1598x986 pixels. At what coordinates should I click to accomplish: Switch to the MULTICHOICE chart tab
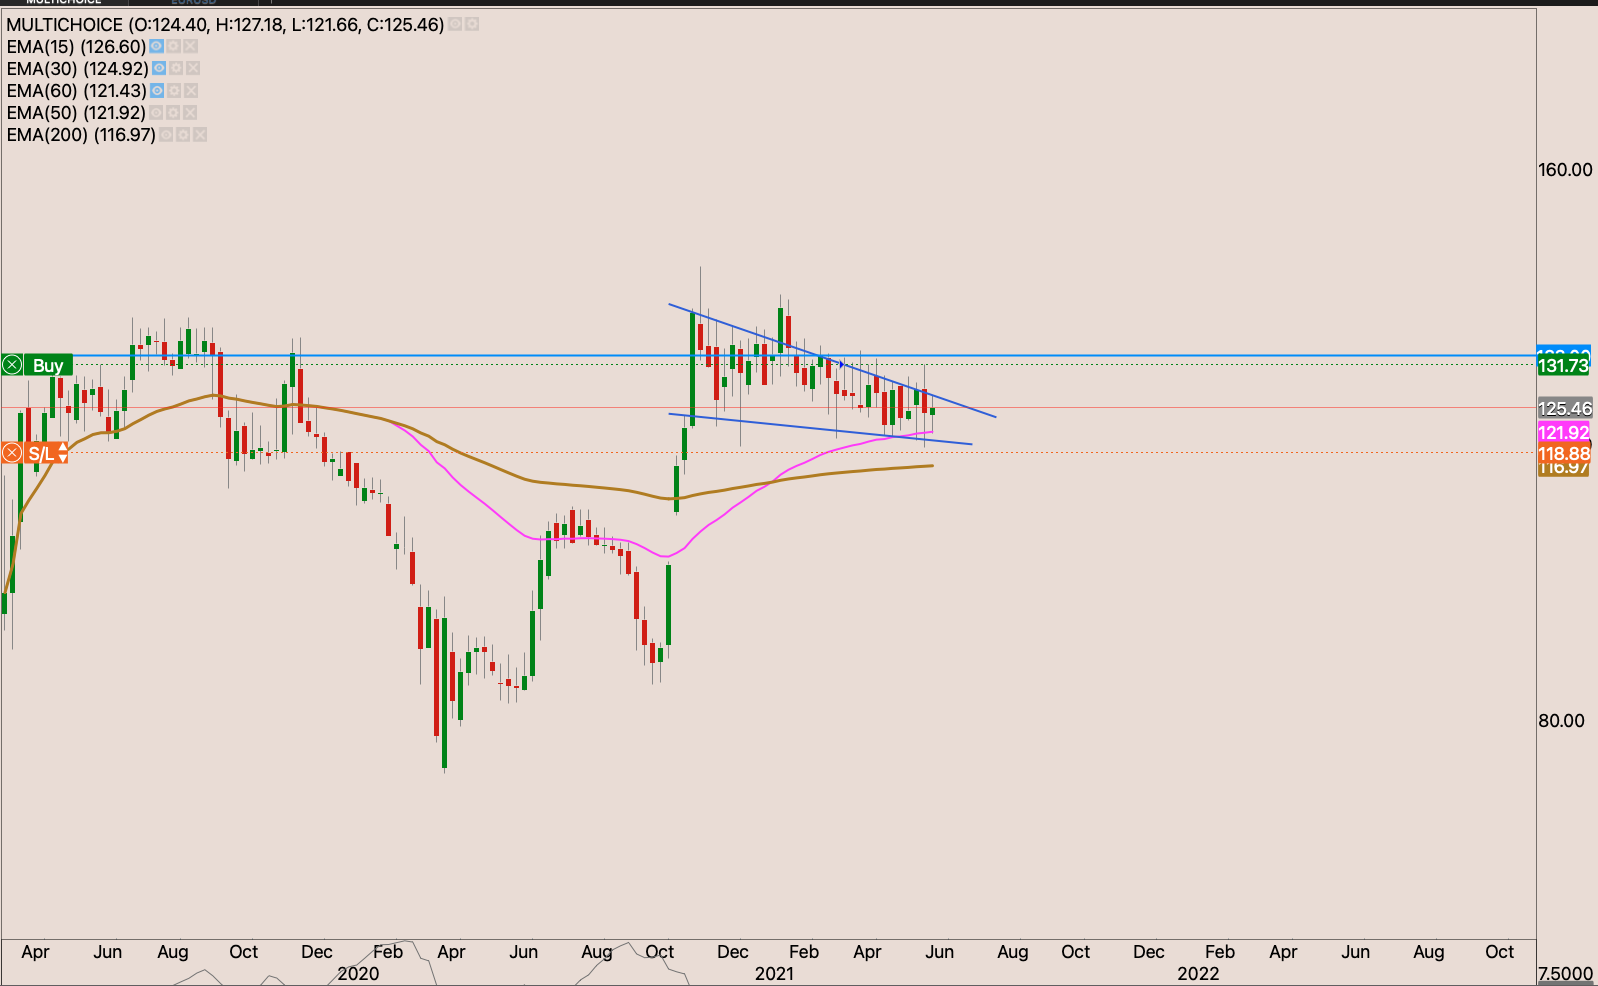[x=63, y=2]
